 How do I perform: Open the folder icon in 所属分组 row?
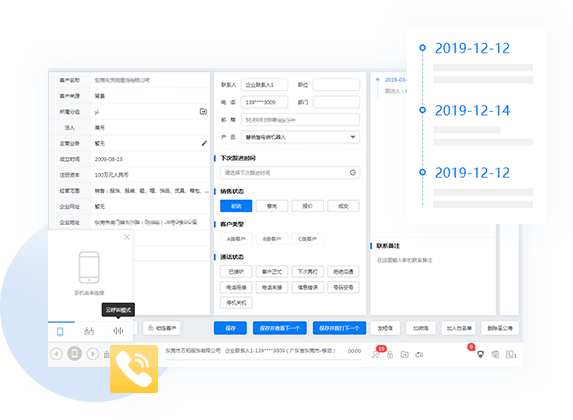pos(204,111)
